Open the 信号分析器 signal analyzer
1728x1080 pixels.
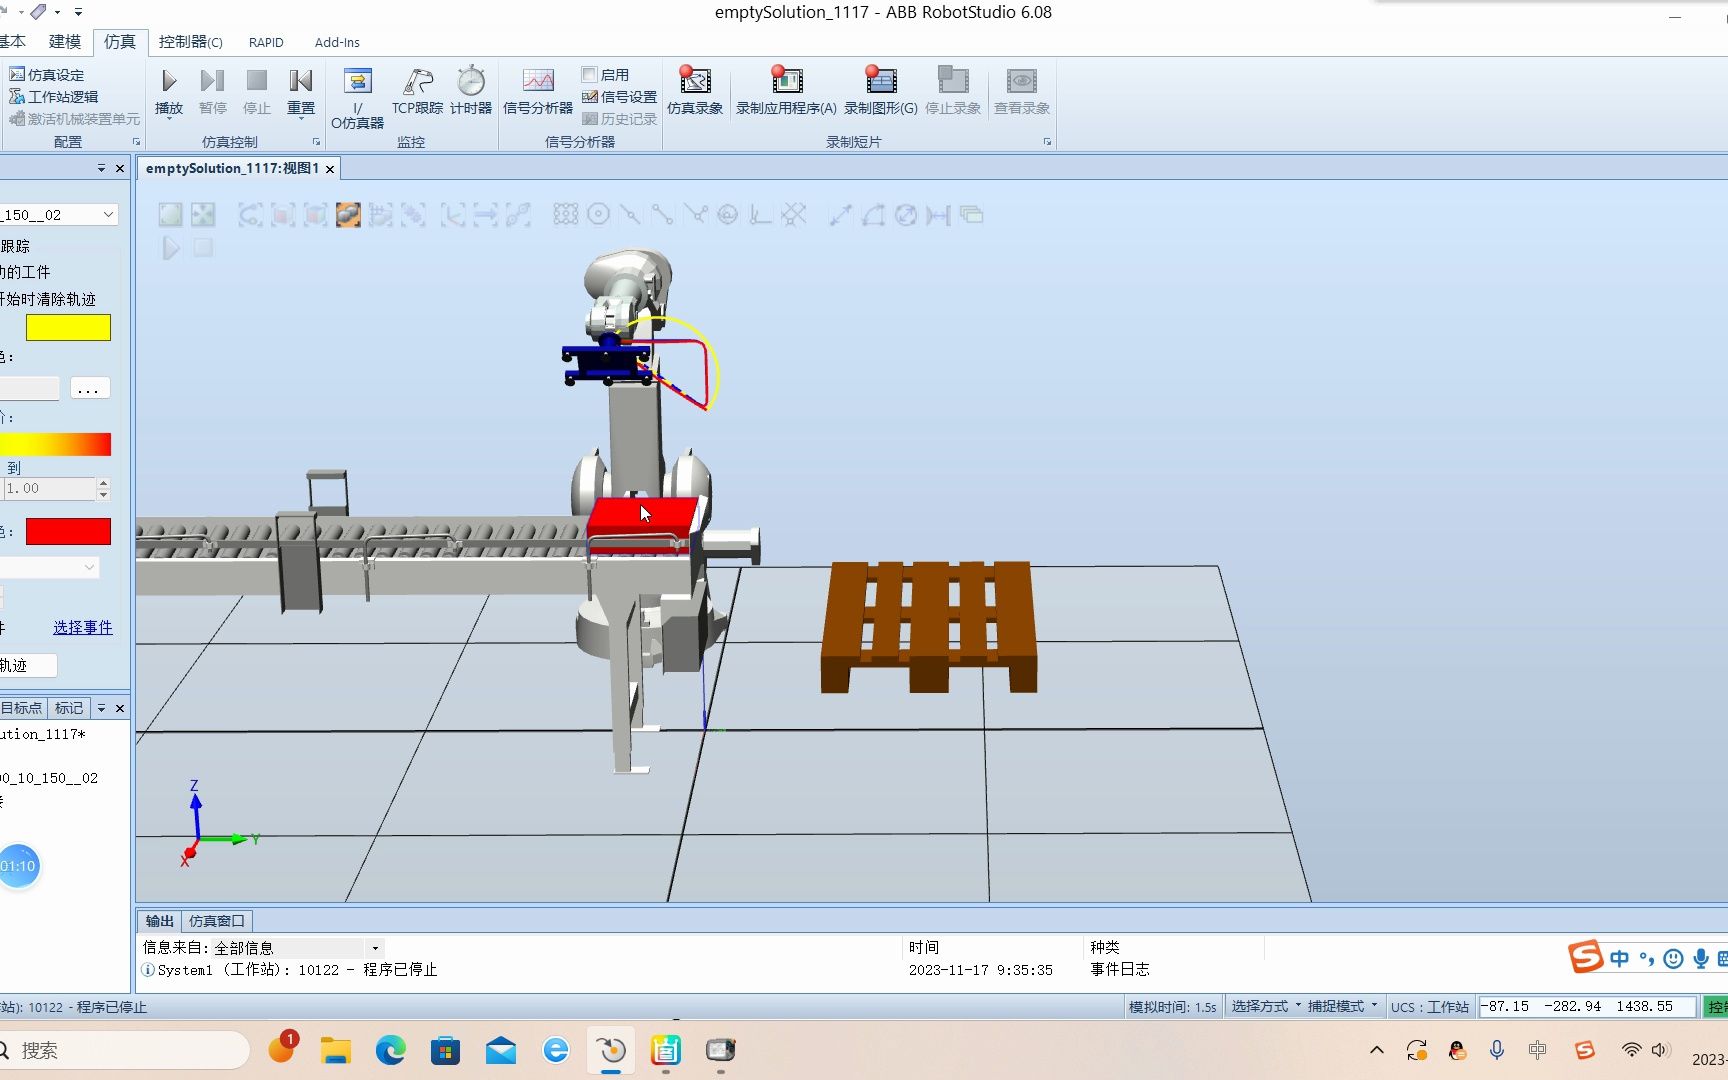[x=538, y=91]
